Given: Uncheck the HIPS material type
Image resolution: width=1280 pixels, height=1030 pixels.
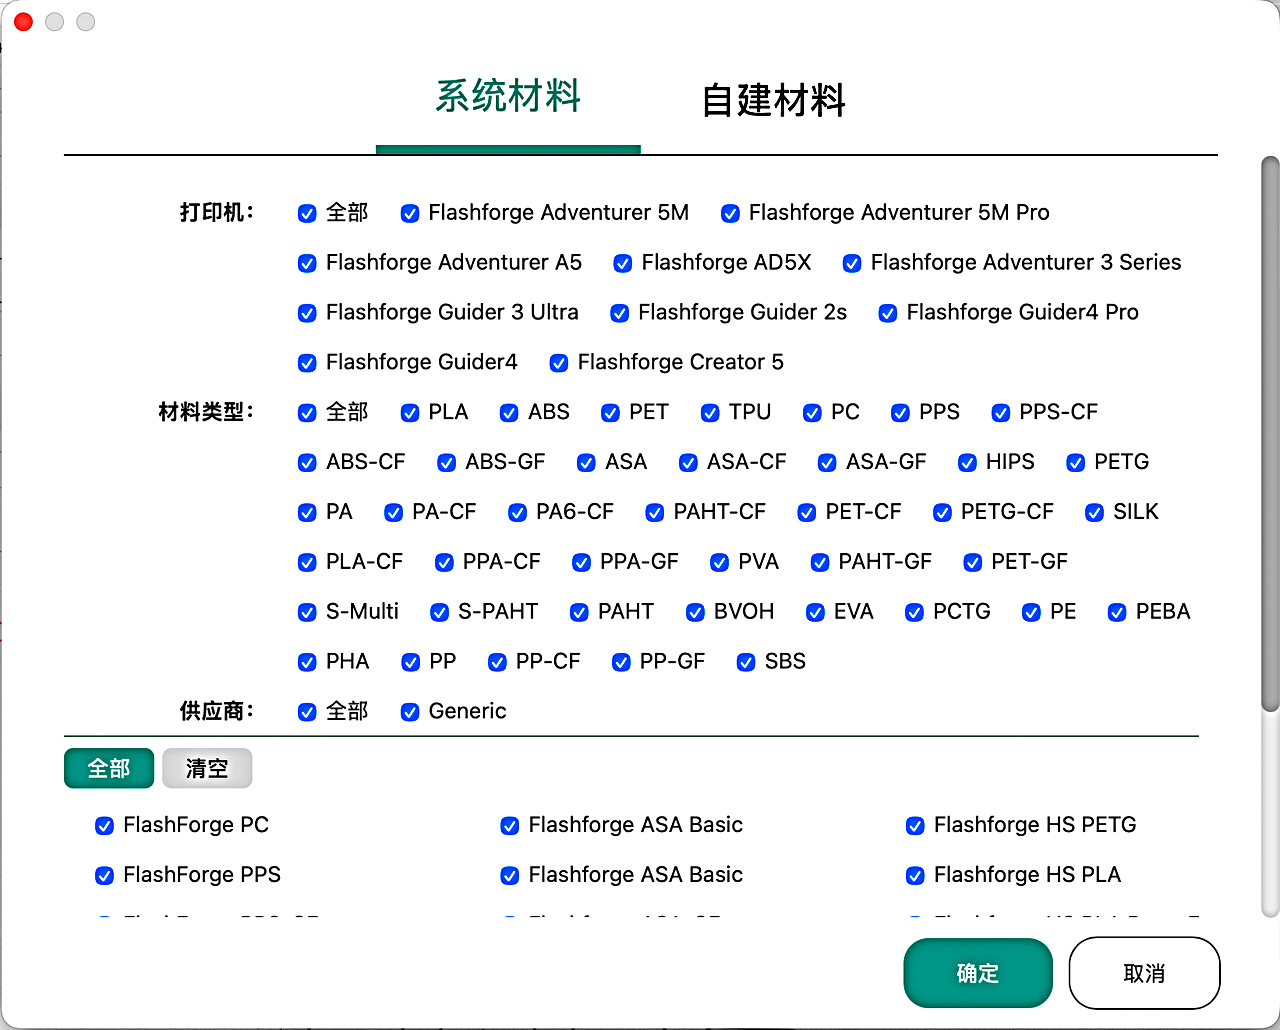Looking at the screenshot, I should [967, 463].
